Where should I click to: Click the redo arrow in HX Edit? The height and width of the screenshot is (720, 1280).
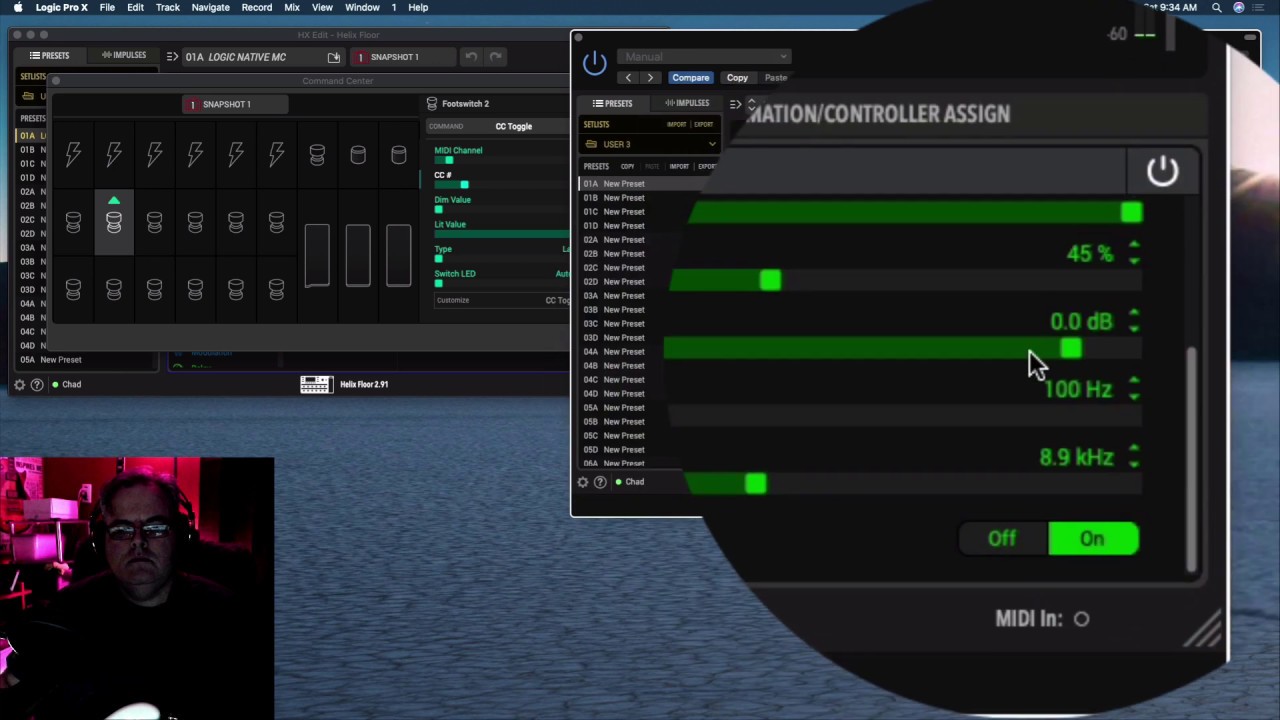[495, 57]
